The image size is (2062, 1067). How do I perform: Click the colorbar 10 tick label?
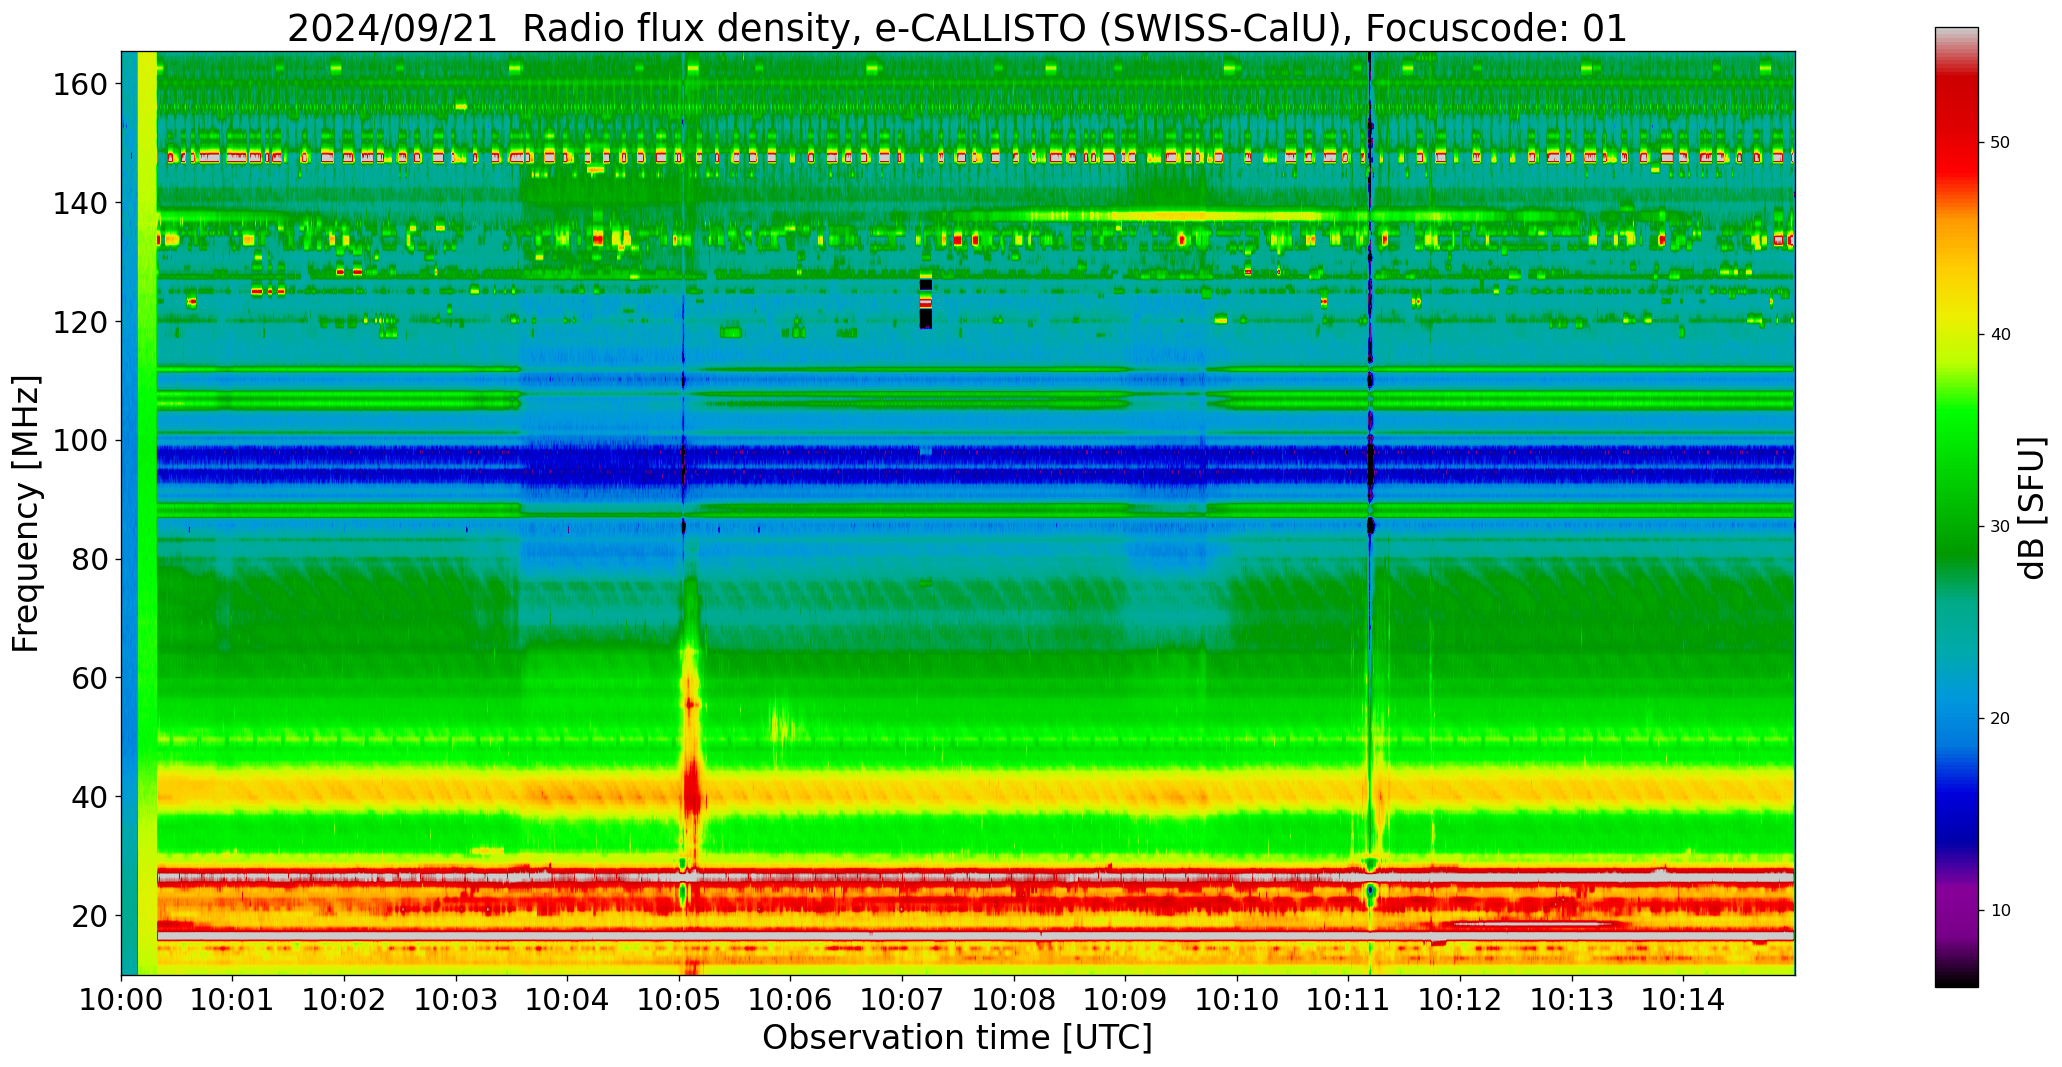2000,911
